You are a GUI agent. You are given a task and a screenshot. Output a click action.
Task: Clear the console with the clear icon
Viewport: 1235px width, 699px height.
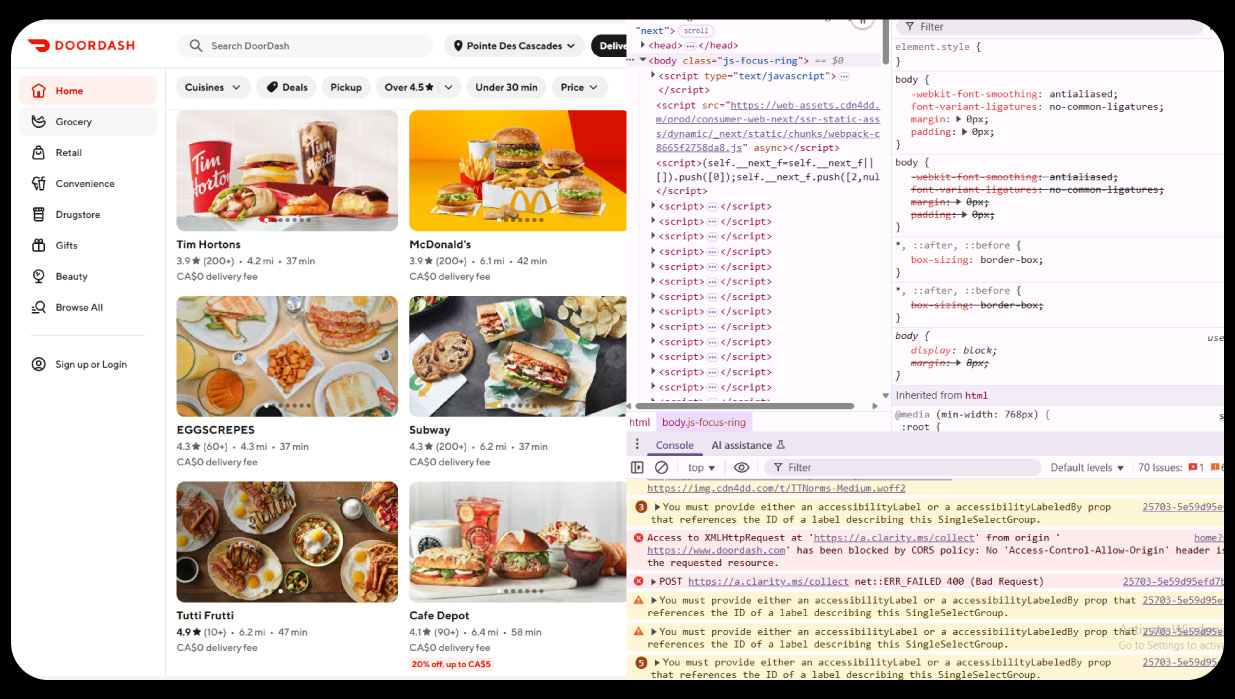[x=661, y=468]
